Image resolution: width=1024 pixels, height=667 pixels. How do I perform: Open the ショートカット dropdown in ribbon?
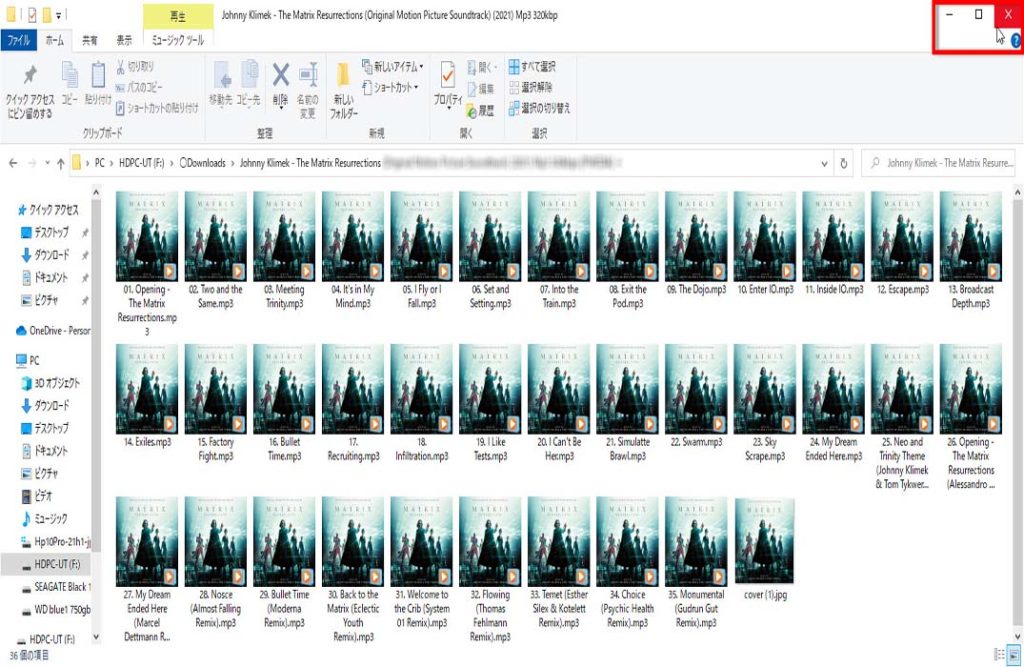click(x=392, y=87)
